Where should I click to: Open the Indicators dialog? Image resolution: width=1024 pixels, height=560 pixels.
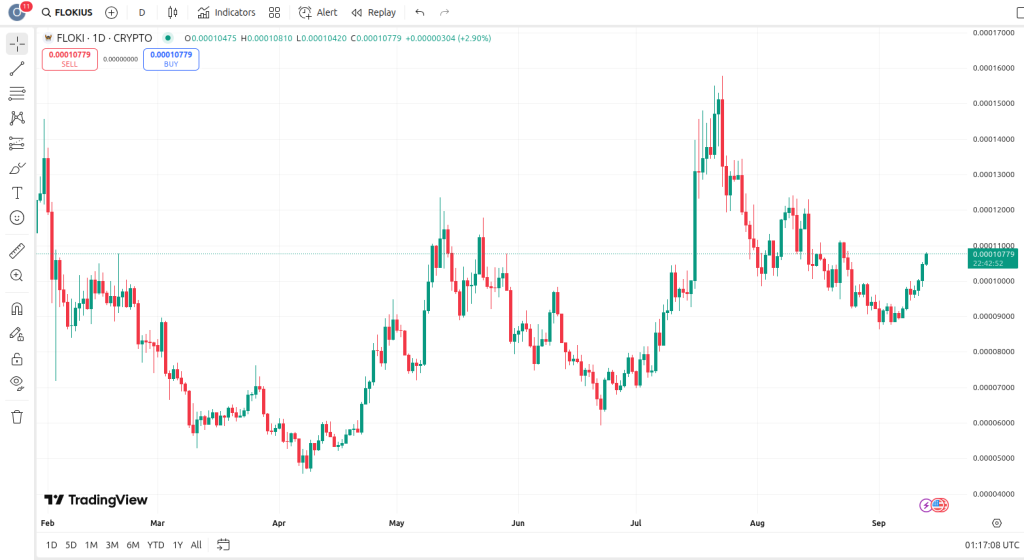227,12
